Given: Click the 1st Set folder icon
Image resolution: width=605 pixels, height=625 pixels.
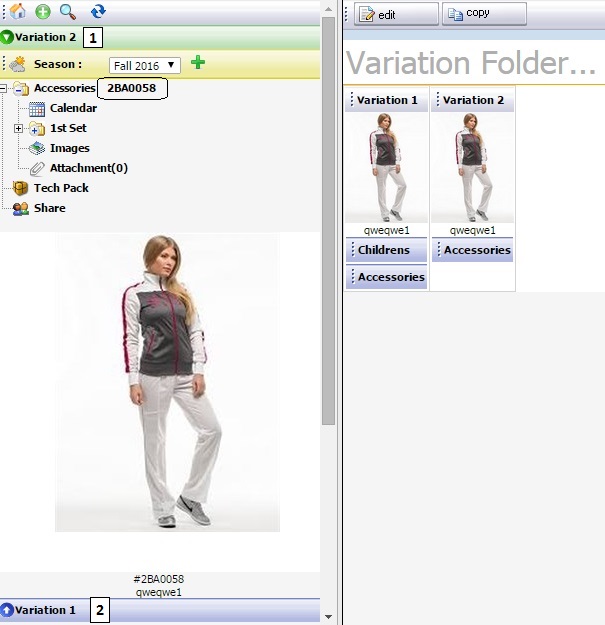Looking at the screenshot, I should [37, 129].
